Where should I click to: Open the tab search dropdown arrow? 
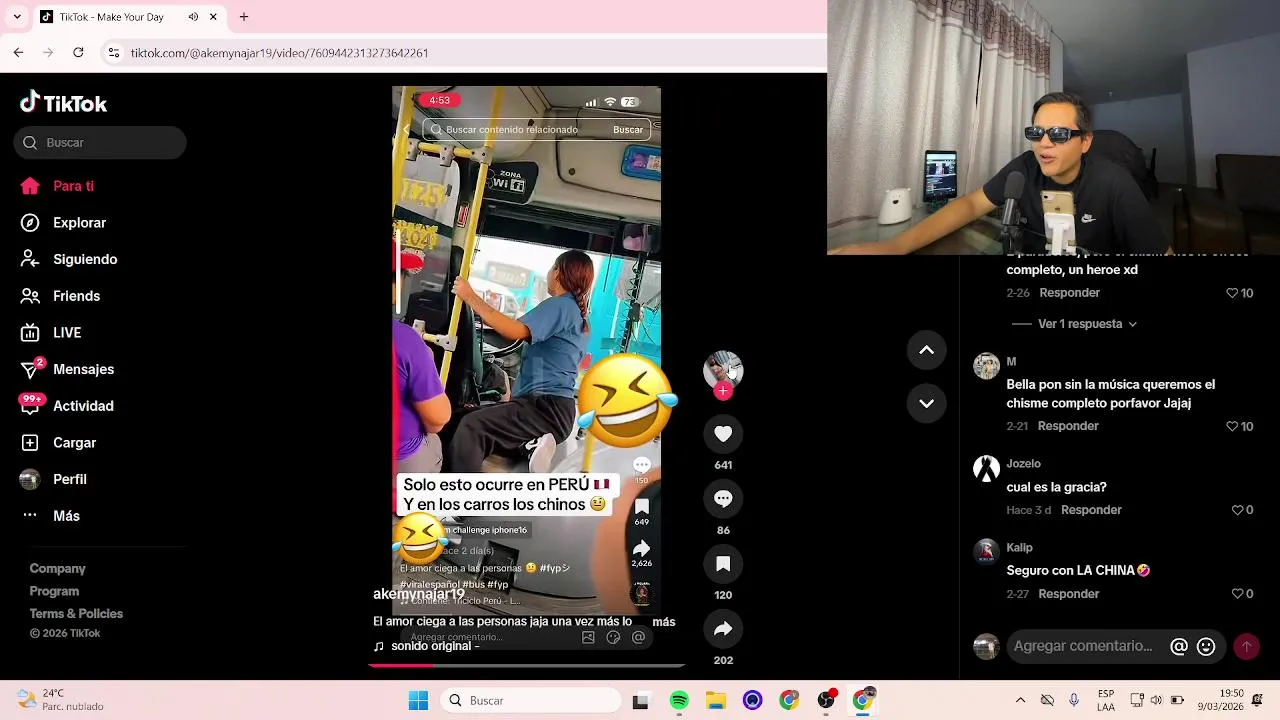(17, 17)
